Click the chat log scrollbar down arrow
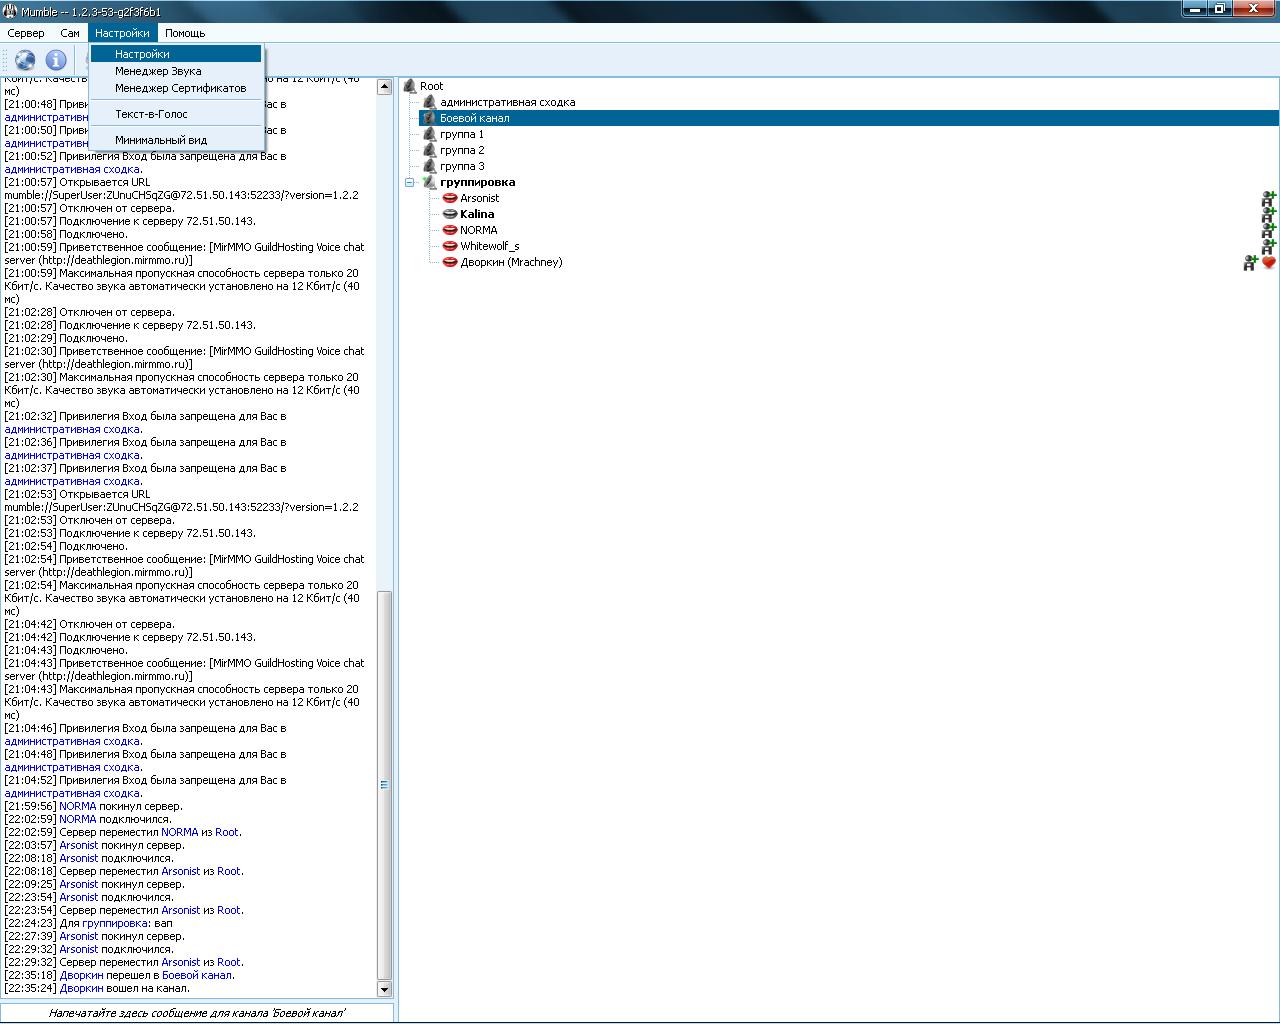 (384, 989)
